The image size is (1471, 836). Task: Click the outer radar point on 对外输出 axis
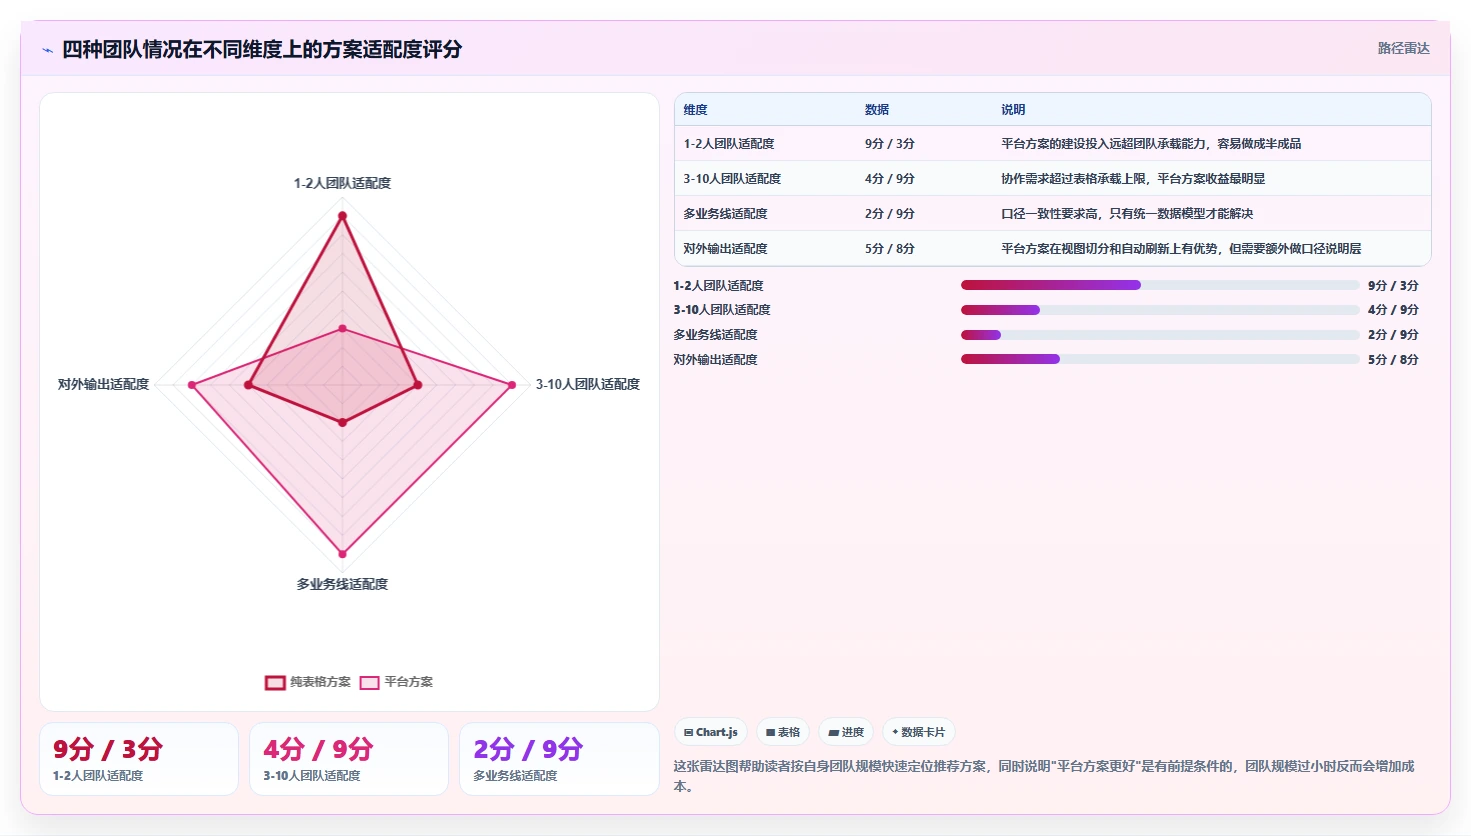tap(192, 385)
